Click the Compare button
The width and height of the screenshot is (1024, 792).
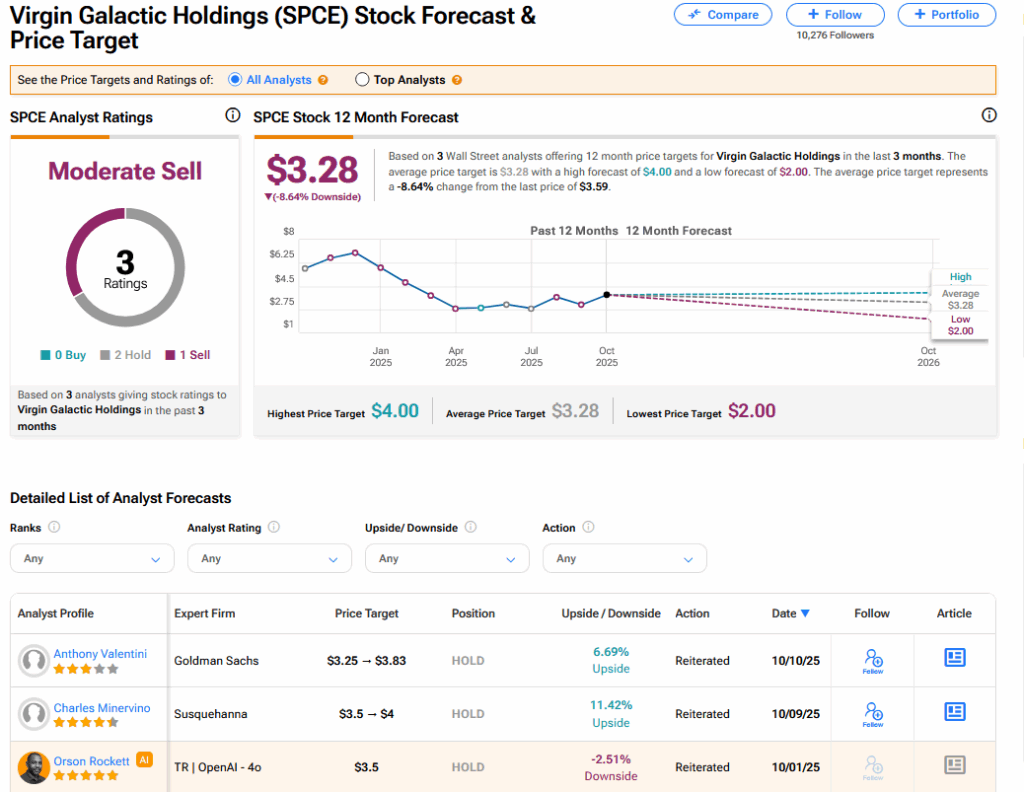(723, 15)
